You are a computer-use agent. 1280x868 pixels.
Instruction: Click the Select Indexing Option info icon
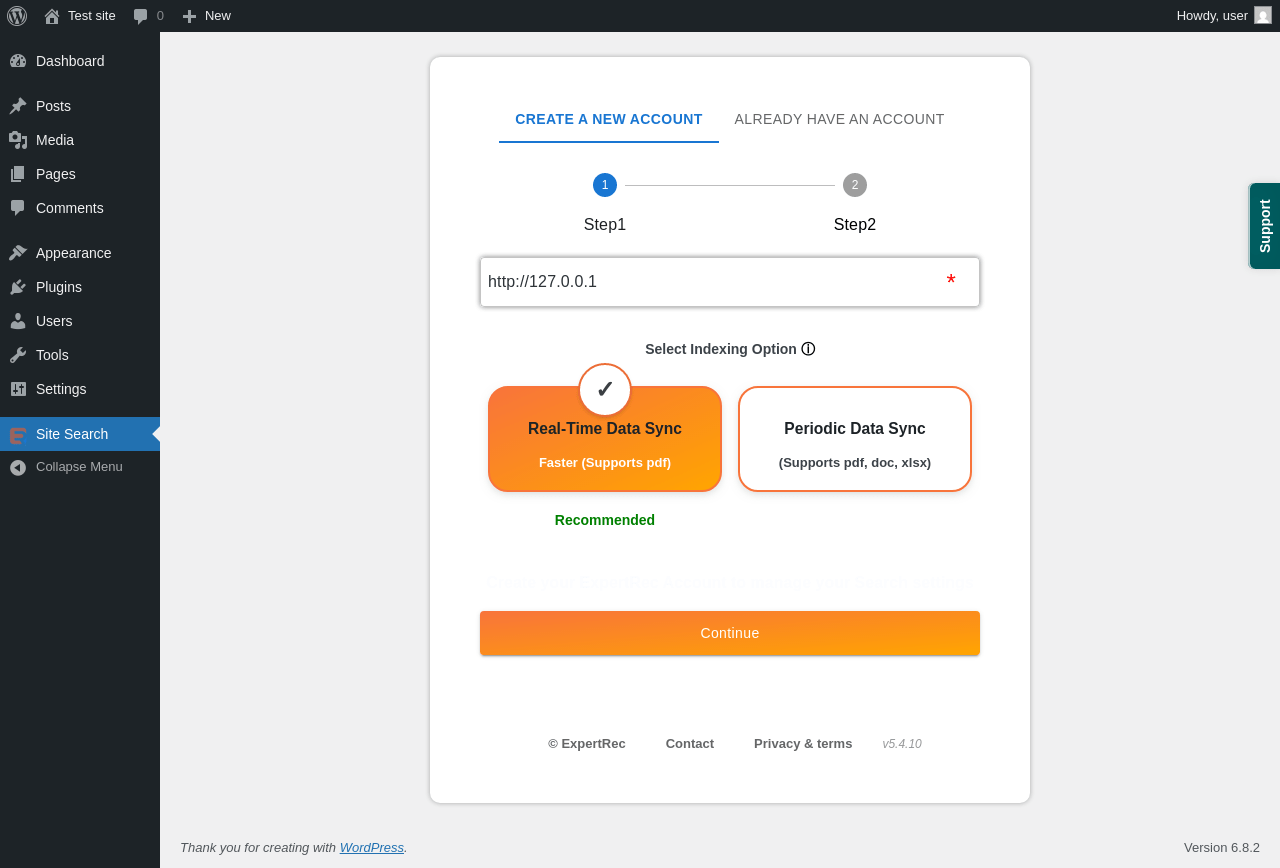[808, 349]
